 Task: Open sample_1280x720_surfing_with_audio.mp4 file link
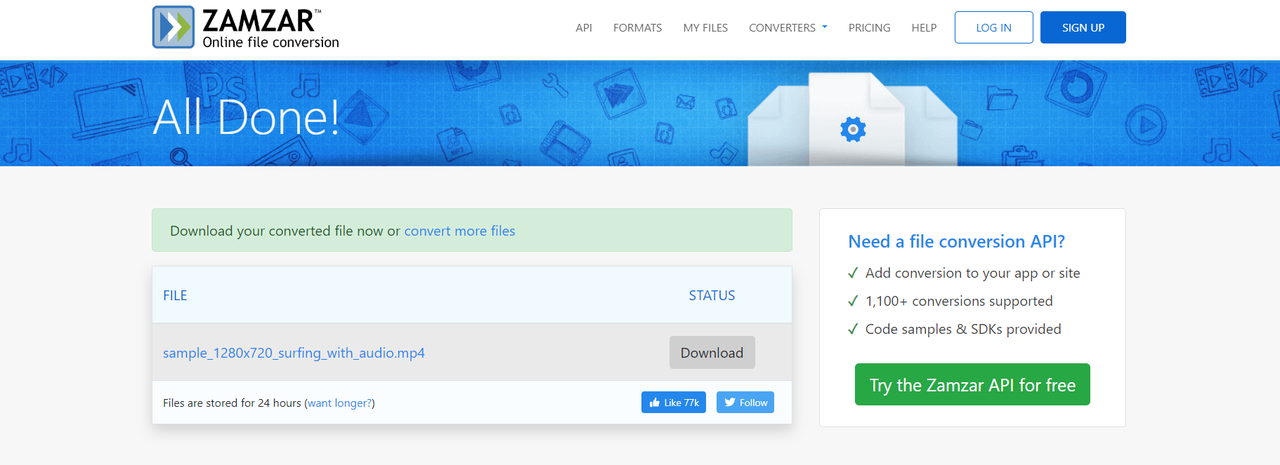pyautogui.click(x=294, y=353)
